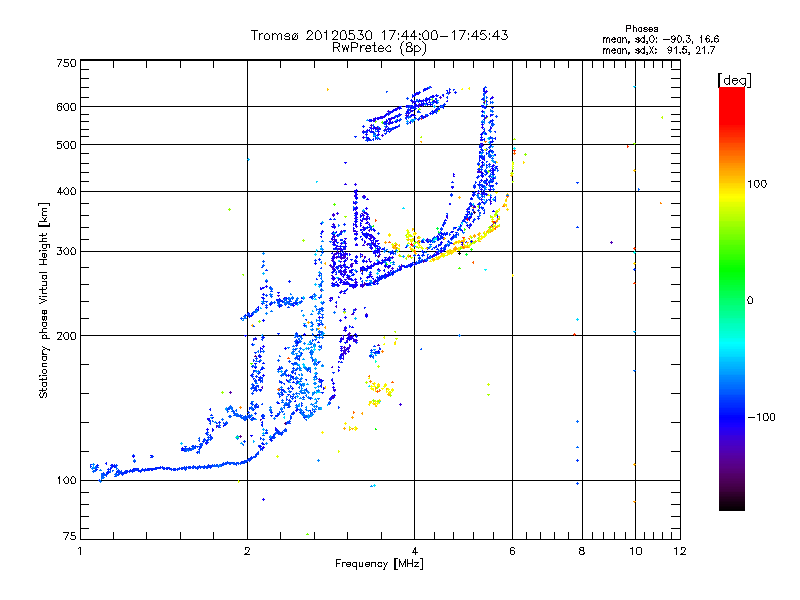The width and height of the screenshot is (800, 600).
Task: Click the colorbar tick label '0'
Action: 750,301
